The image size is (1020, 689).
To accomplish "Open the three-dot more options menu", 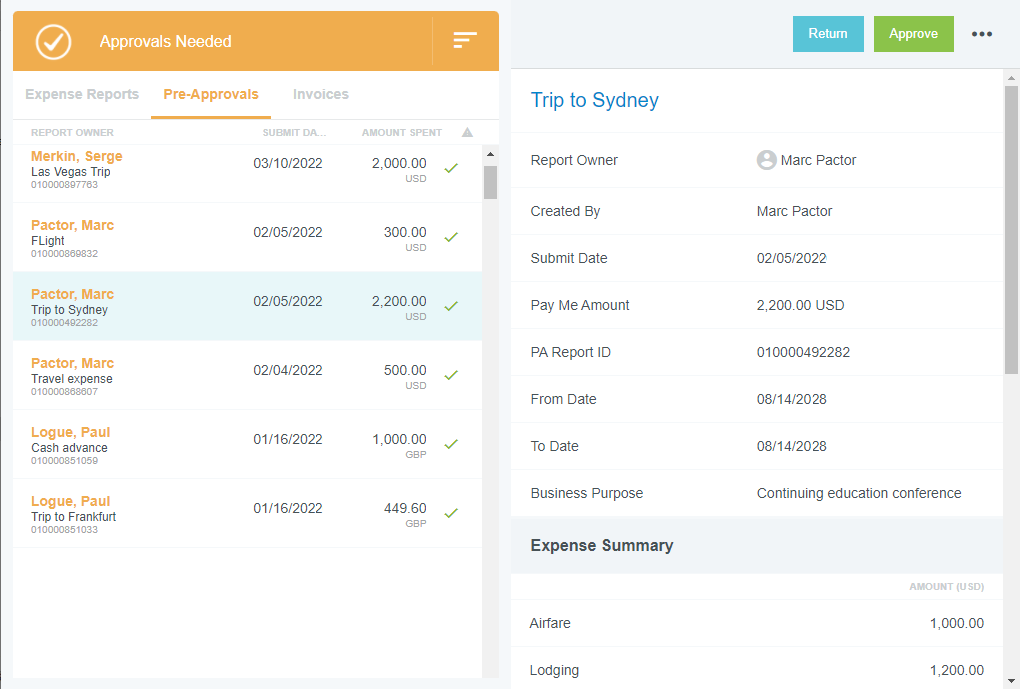I will (x=982, y=34).
